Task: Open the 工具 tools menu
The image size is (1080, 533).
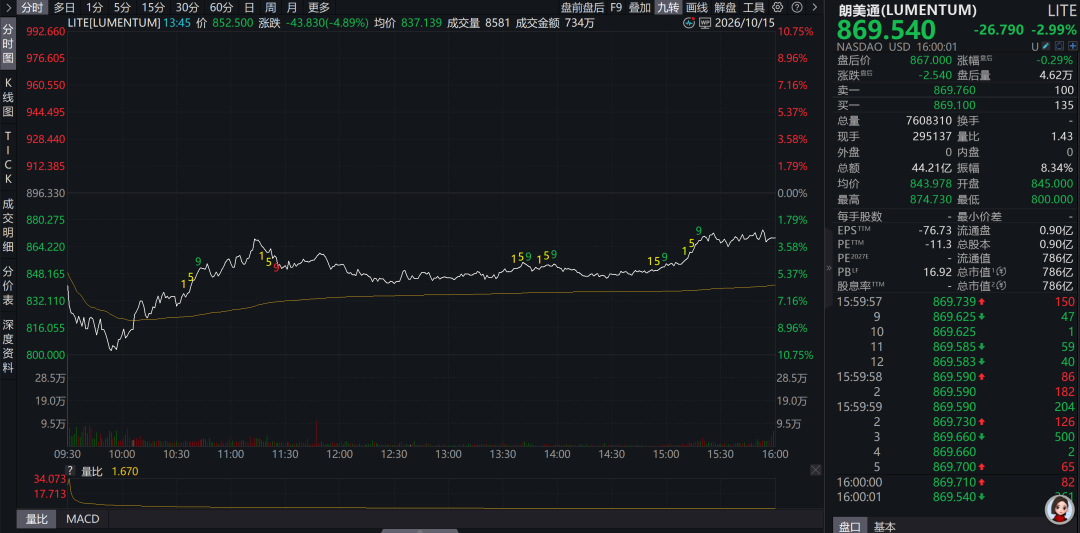Action: pos(754,8)
